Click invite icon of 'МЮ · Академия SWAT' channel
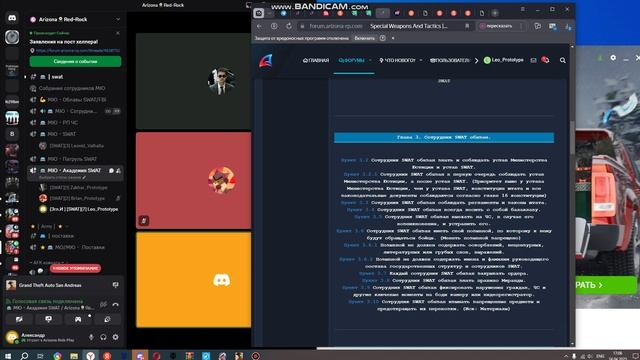This screenshot has height=360, width=640. (x=118, y=171)
